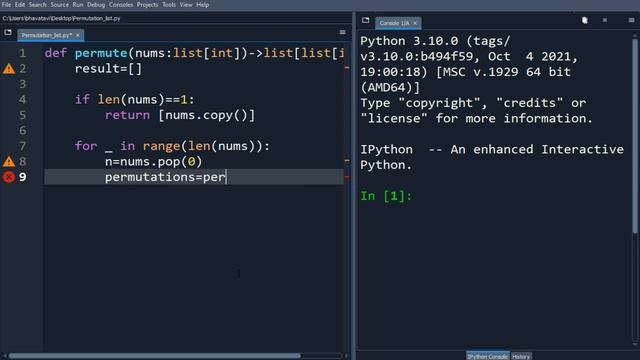Screen dimensions: 640x360
Task: Select the Console 1/A tab
Action: pos(394,23)
